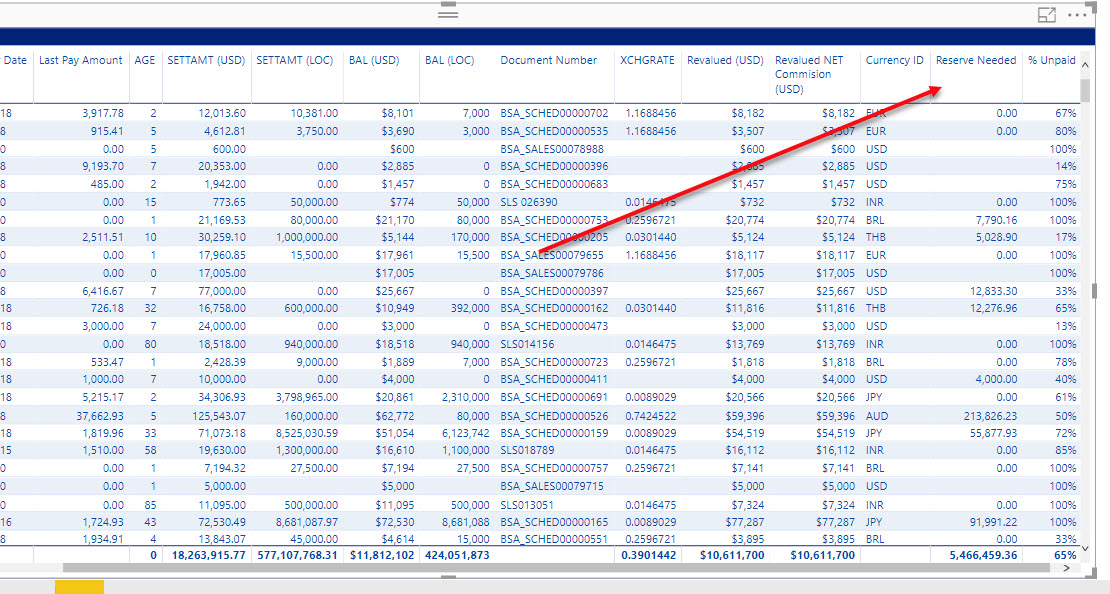Select document BSA_SCHED00000535 cell
This screenshot has height=594, width=1110.
coord(554,131)
